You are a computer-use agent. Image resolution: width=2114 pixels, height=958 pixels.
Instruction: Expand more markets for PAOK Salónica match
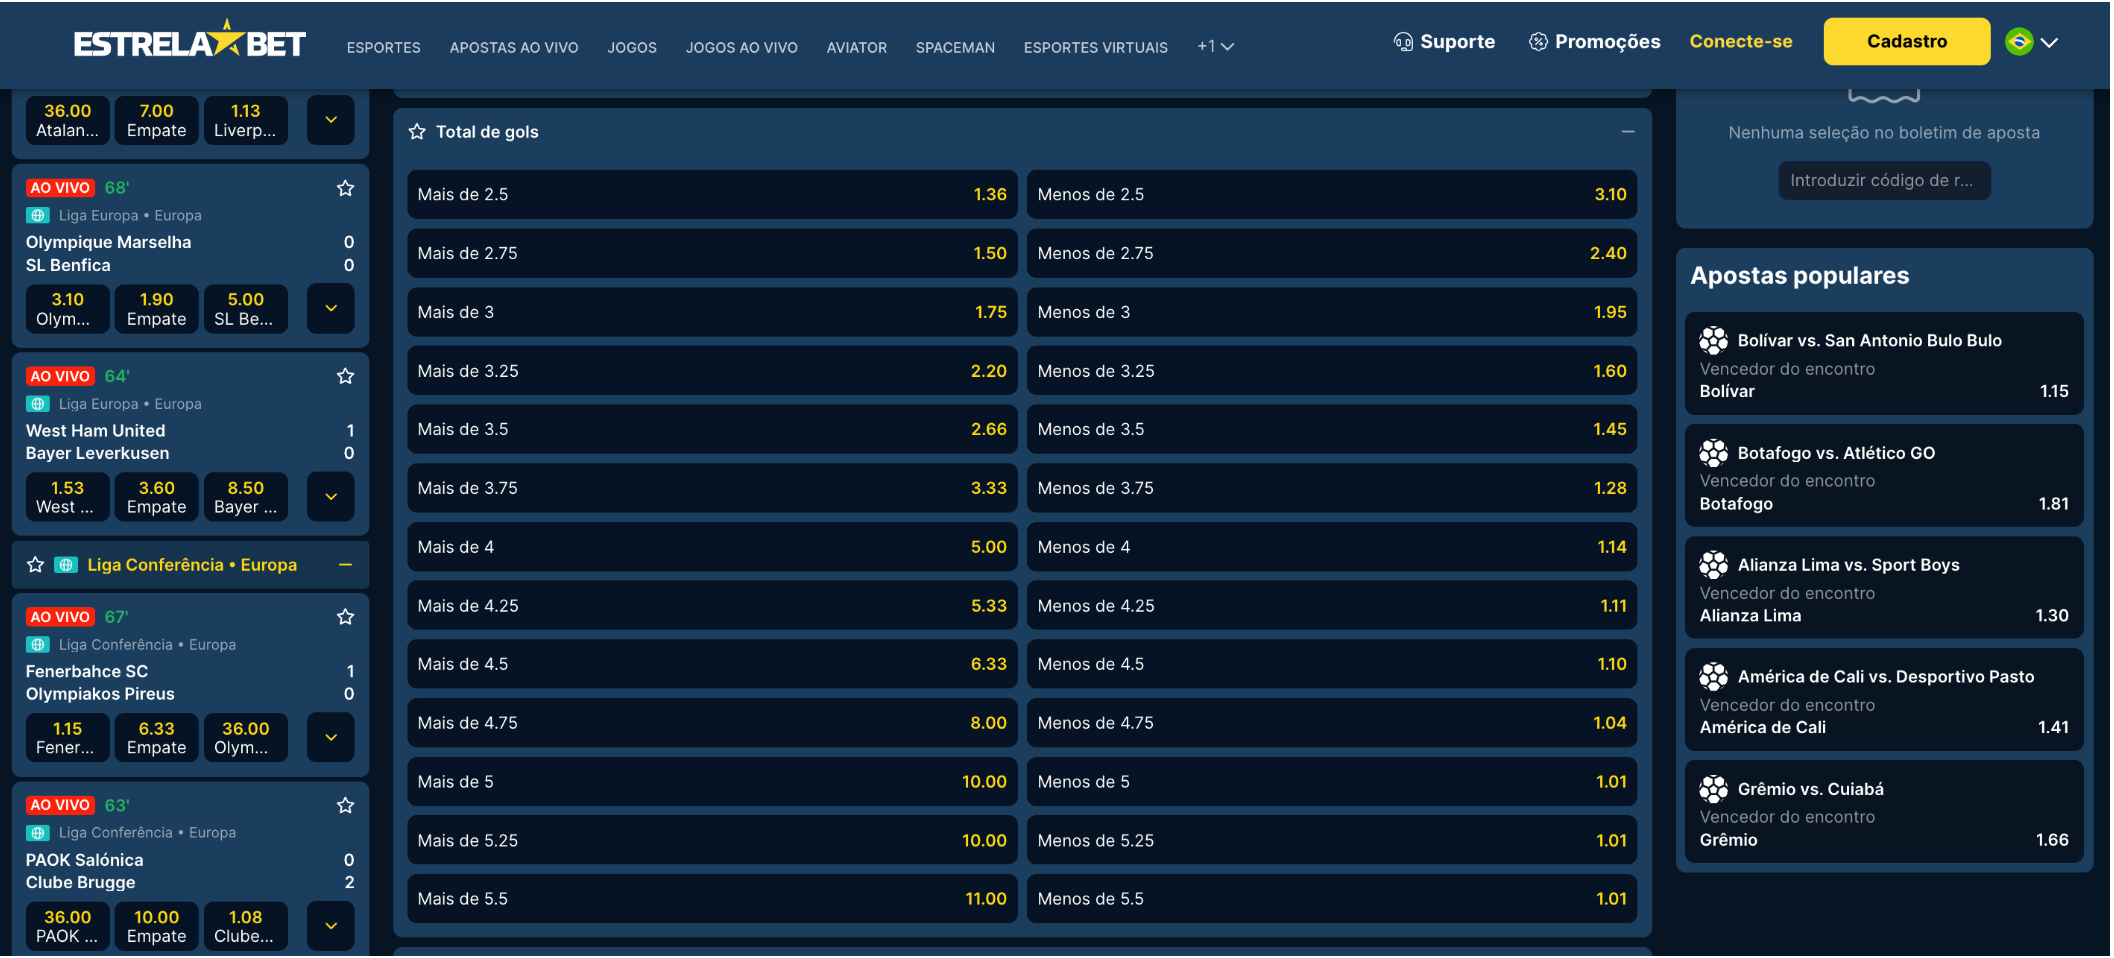click(x=331, y=926)
